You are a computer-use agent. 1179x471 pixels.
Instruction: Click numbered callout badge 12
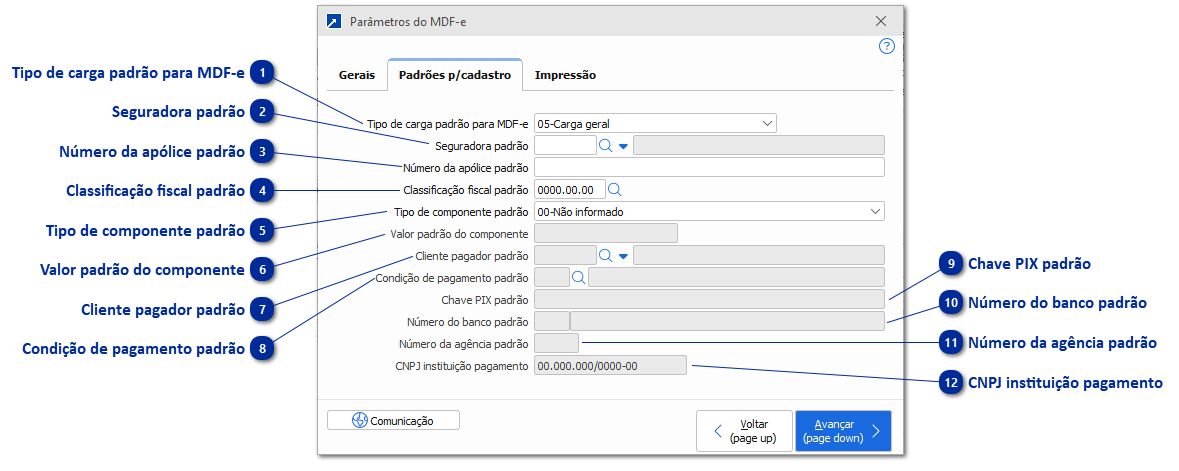(953, 383)
